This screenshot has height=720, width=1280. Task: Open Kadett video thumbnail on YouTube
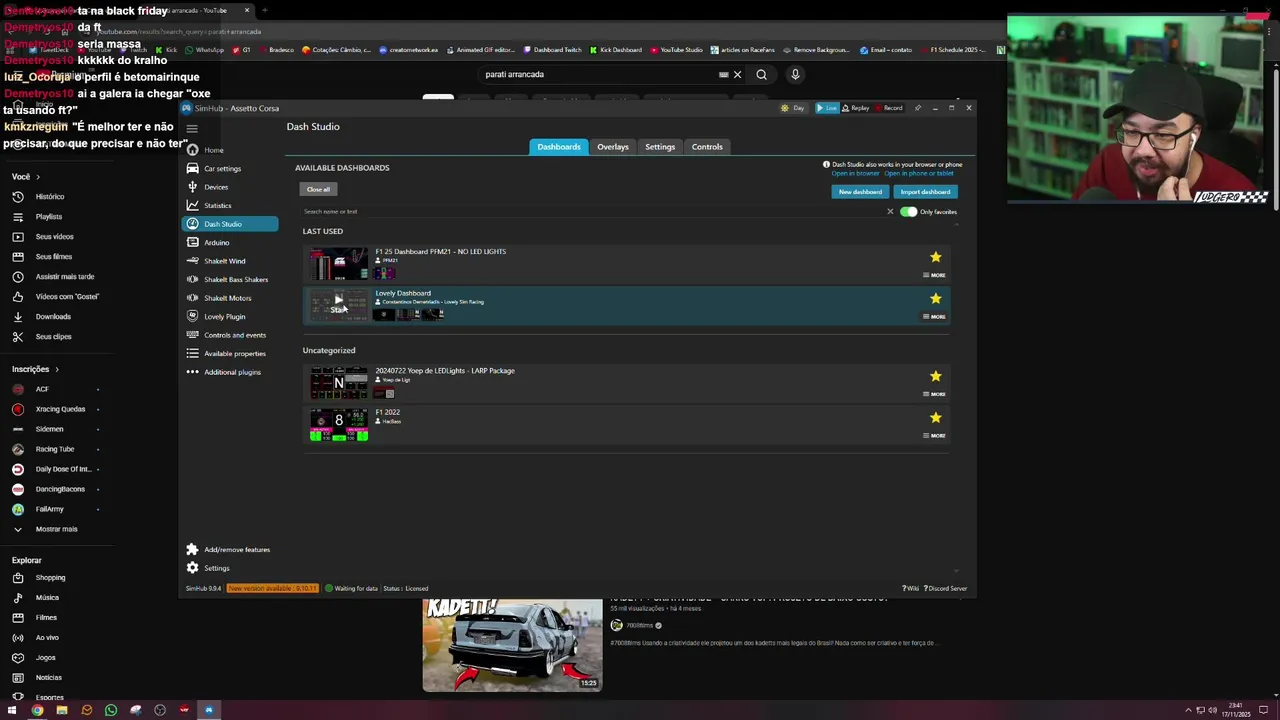[x=512, y=645]
